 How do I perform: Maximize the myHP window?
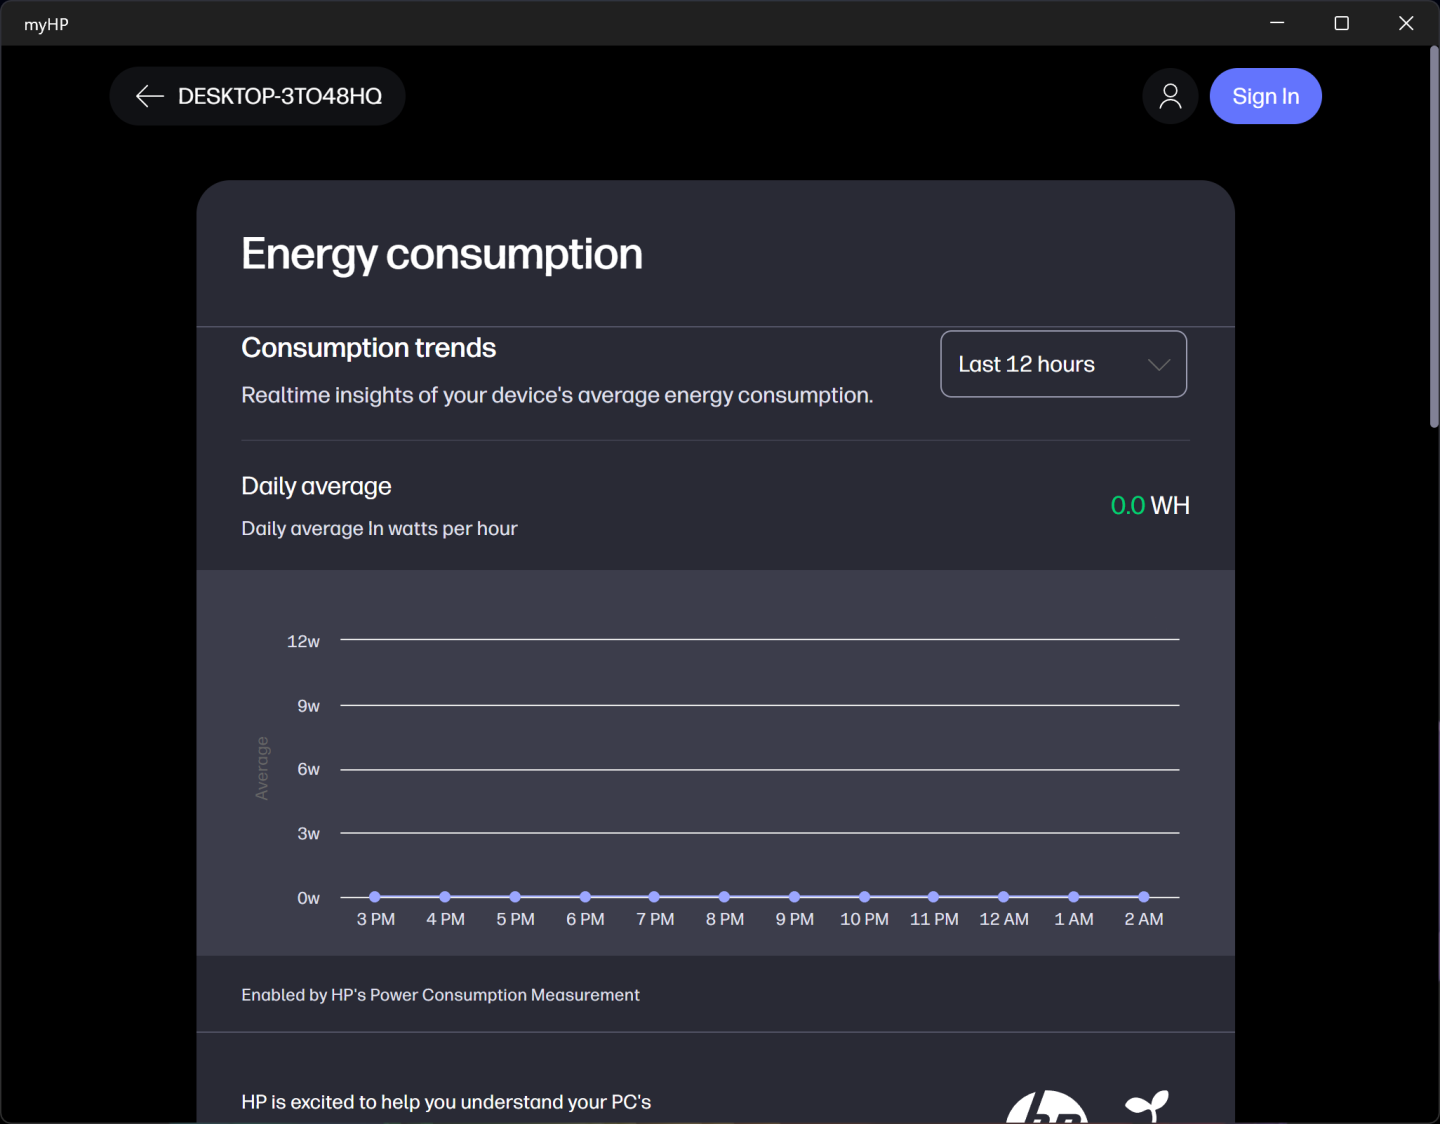1342,23
